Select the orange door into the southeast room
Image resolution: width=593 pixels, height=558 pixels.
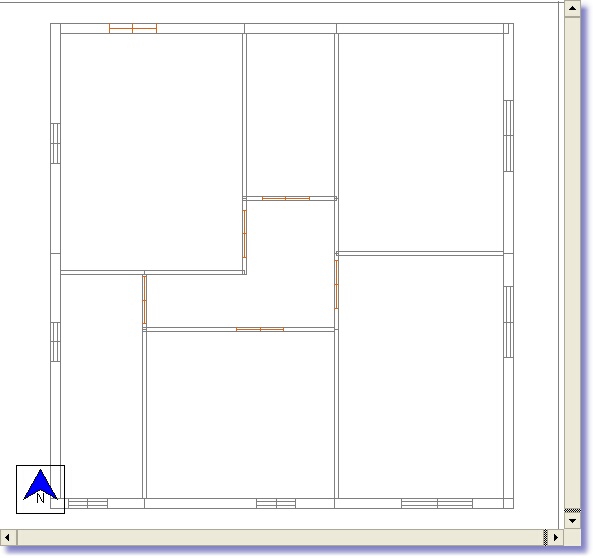pyautogui.click(x=337, y=284)
